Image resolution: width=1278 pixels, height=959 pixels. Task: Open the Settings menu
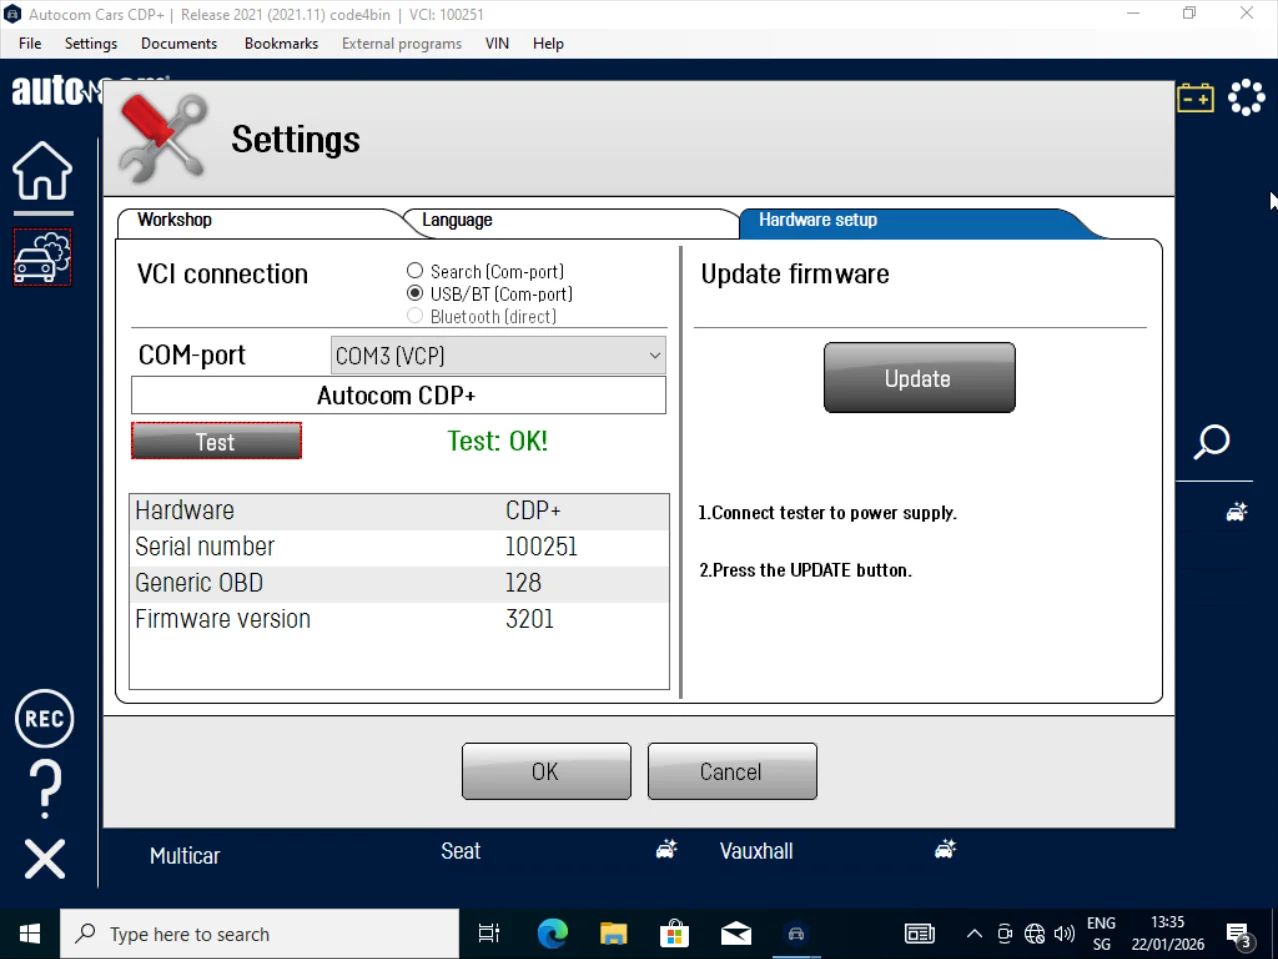click(91, 43)
